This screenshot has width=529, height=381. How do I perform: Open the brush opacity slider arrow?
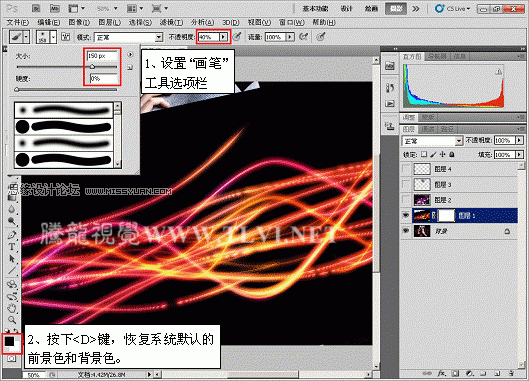tap(223, 37)
